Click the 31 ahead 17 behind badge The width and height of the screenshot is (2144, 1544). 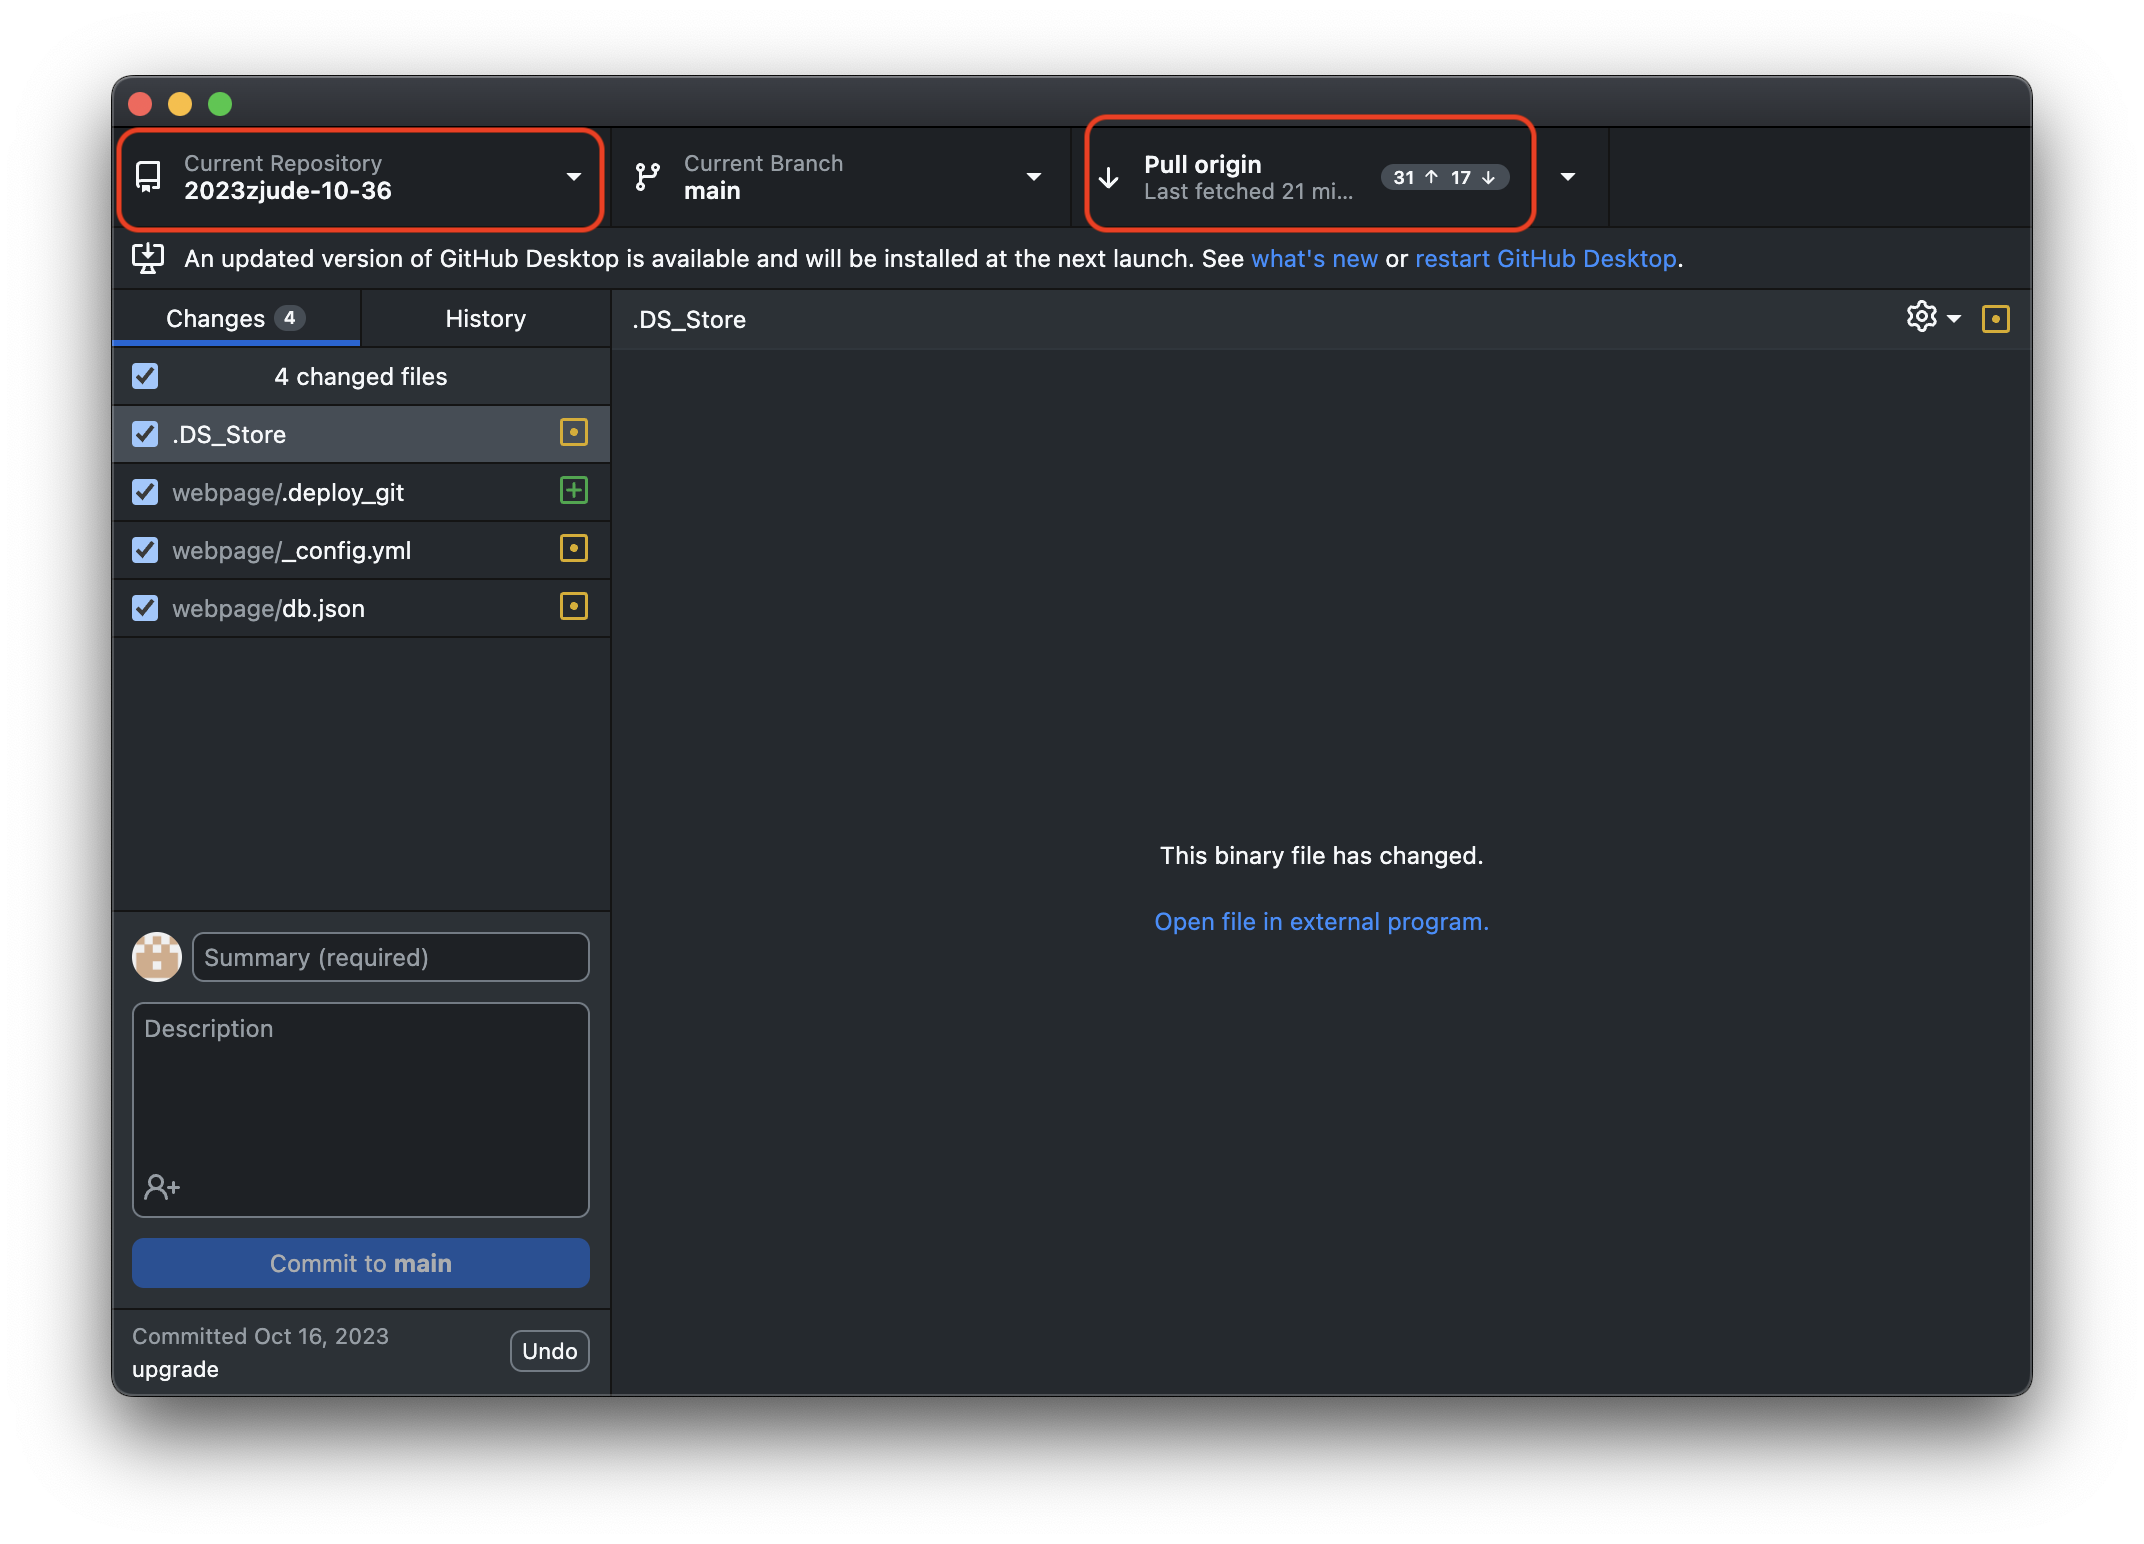tap(1445, 178)
